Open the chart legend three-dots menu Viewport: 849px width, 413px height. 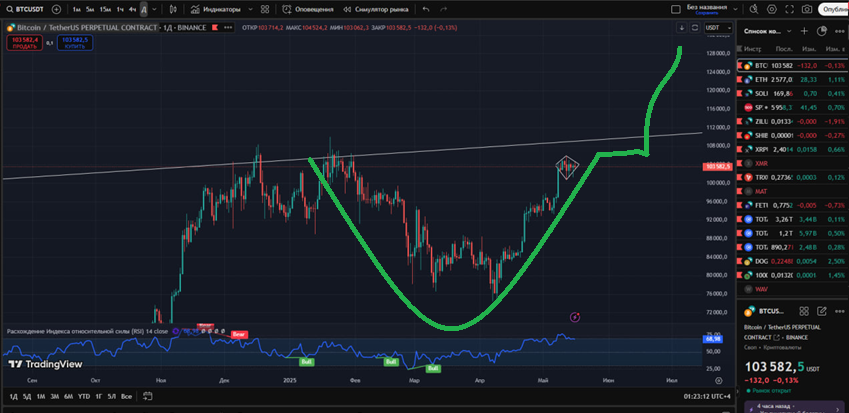tap(228, 28)
